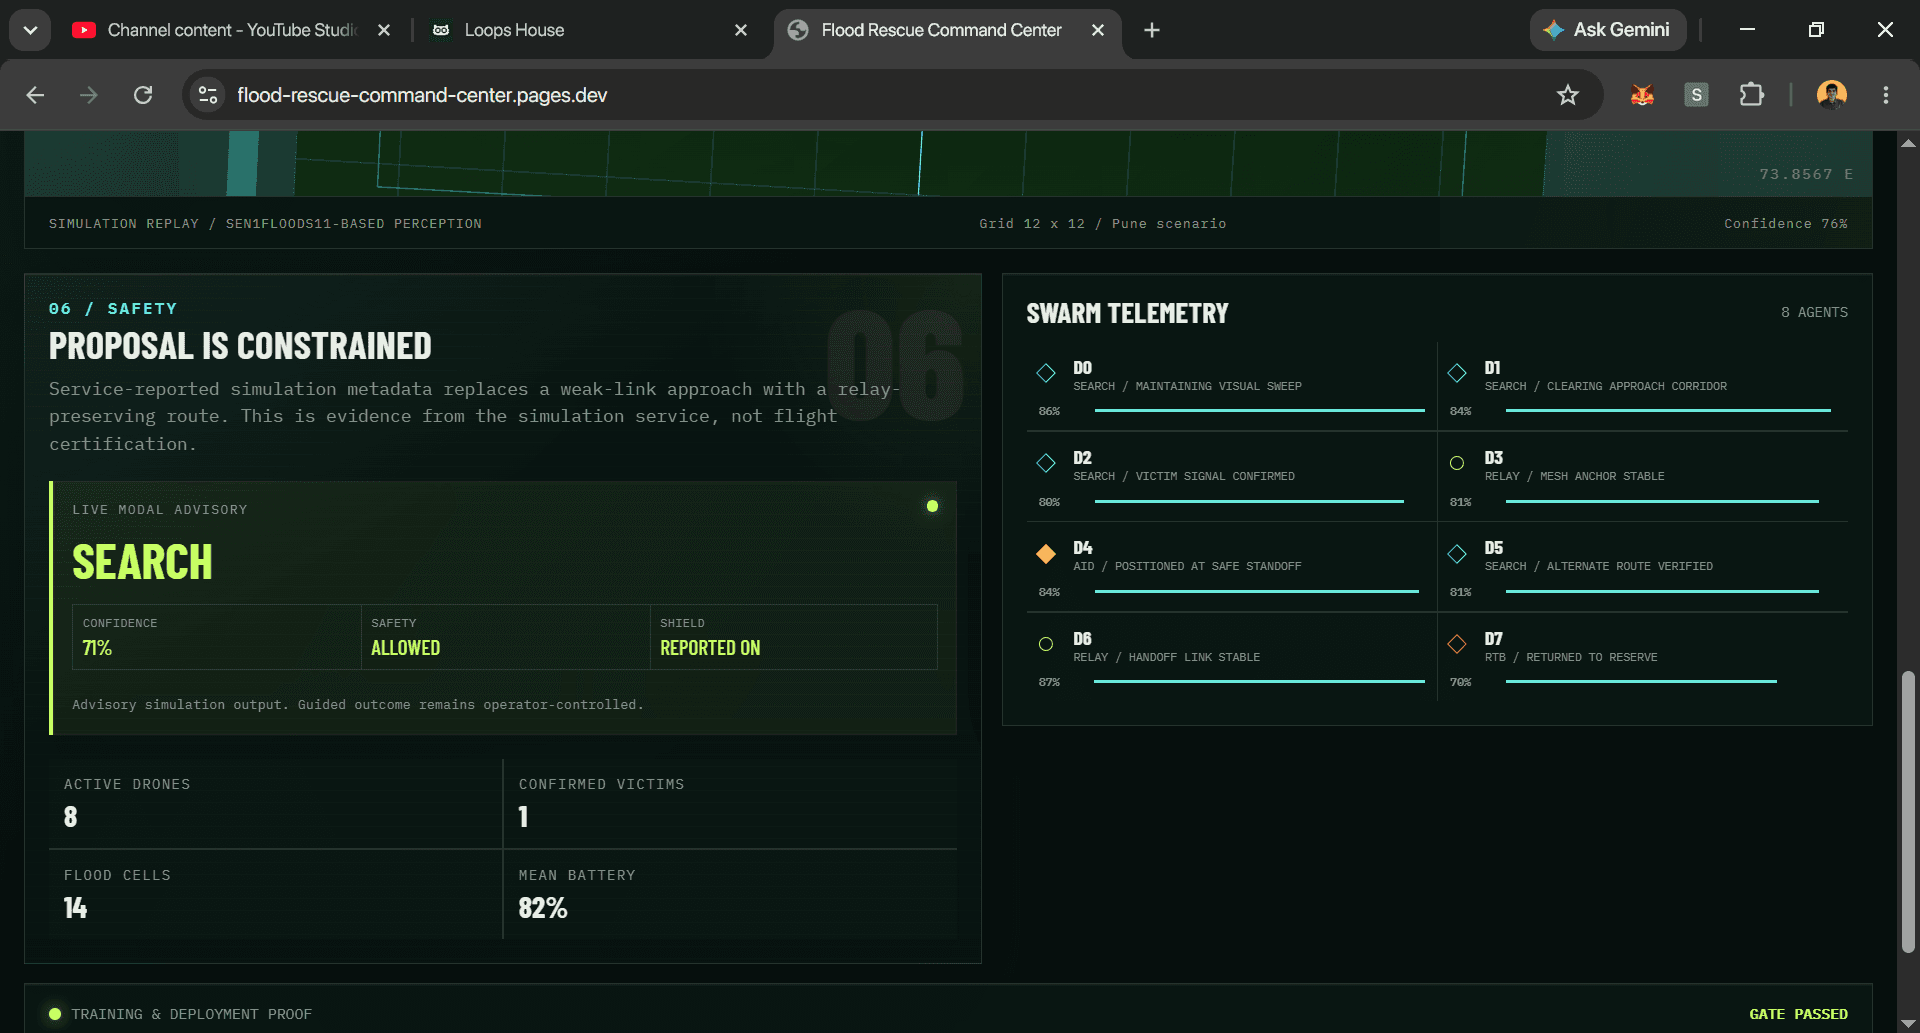Click the D6 relay circle icon
This screenshot has width=1920, height=1033.
tap(1046, 644)
